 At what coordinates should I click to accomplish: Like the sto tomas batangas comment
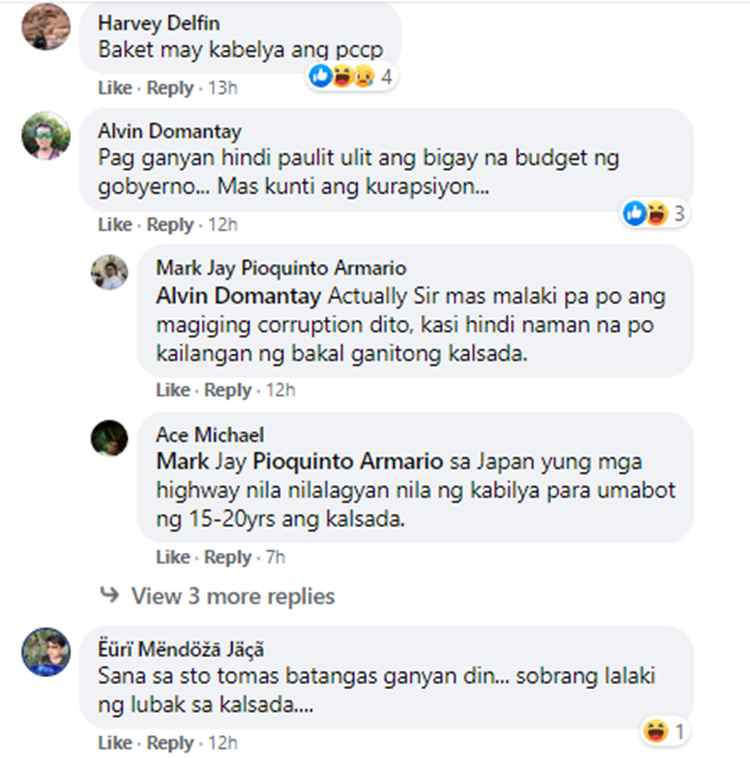coord(115,743)
